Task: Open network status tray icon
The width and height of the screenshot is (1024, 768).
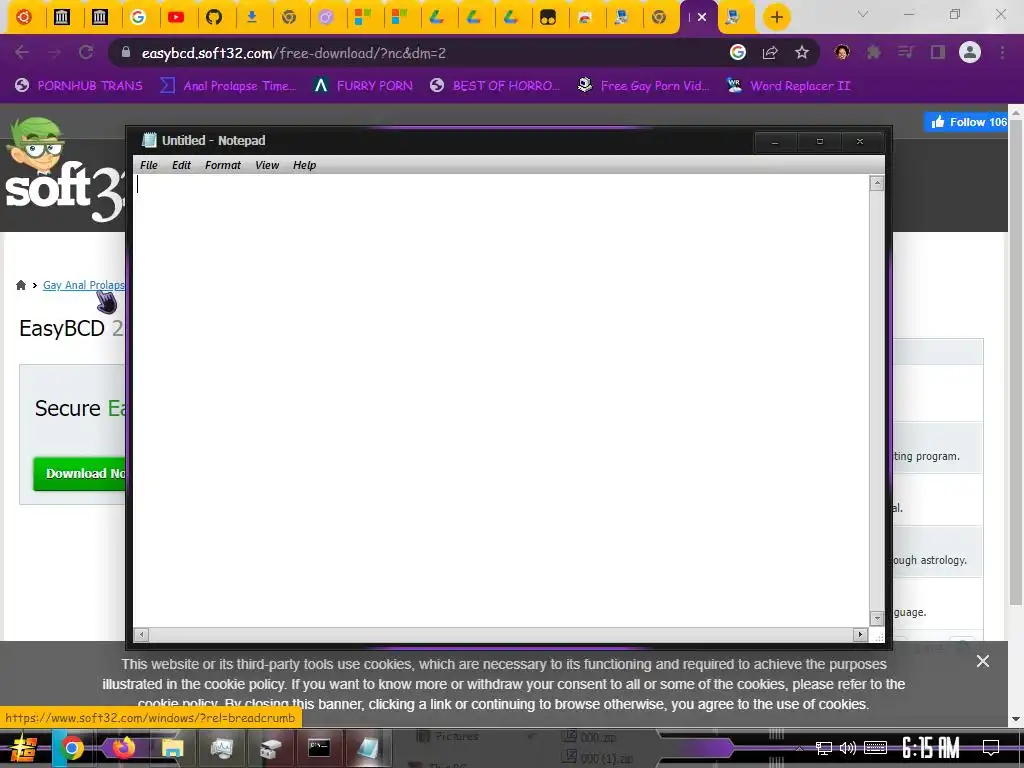Action: (824, 748)
